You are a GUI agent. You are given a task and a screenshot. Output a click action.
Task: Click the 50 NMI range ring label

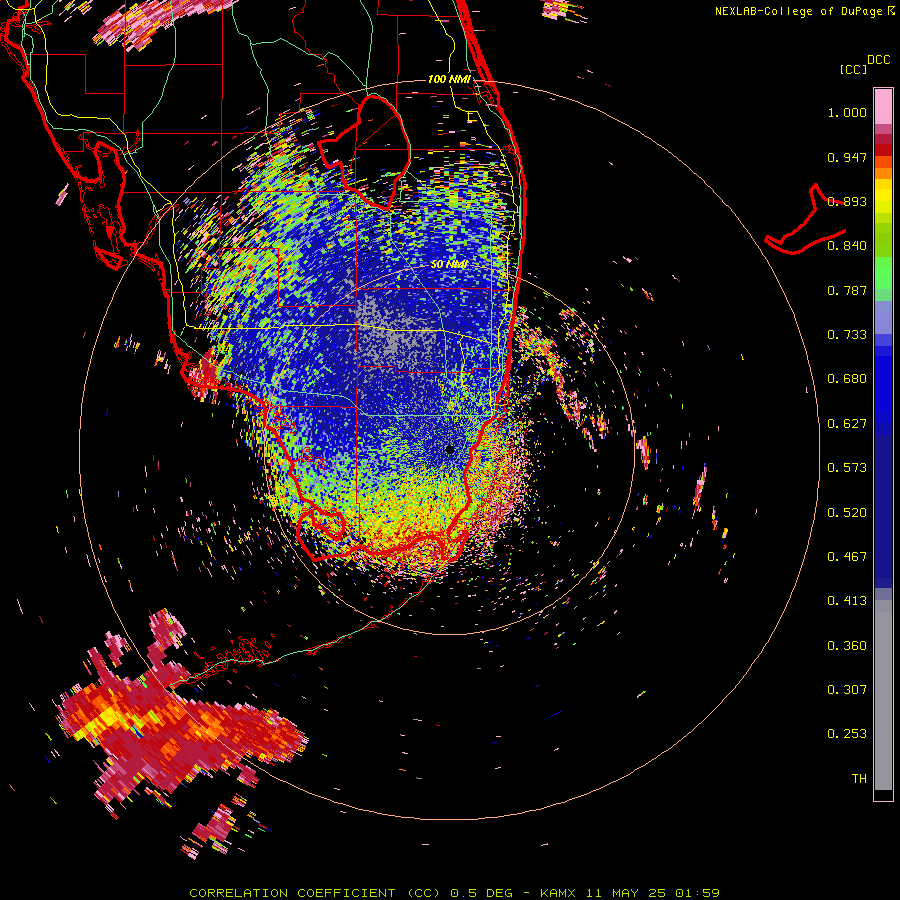(x=449, y=264)
